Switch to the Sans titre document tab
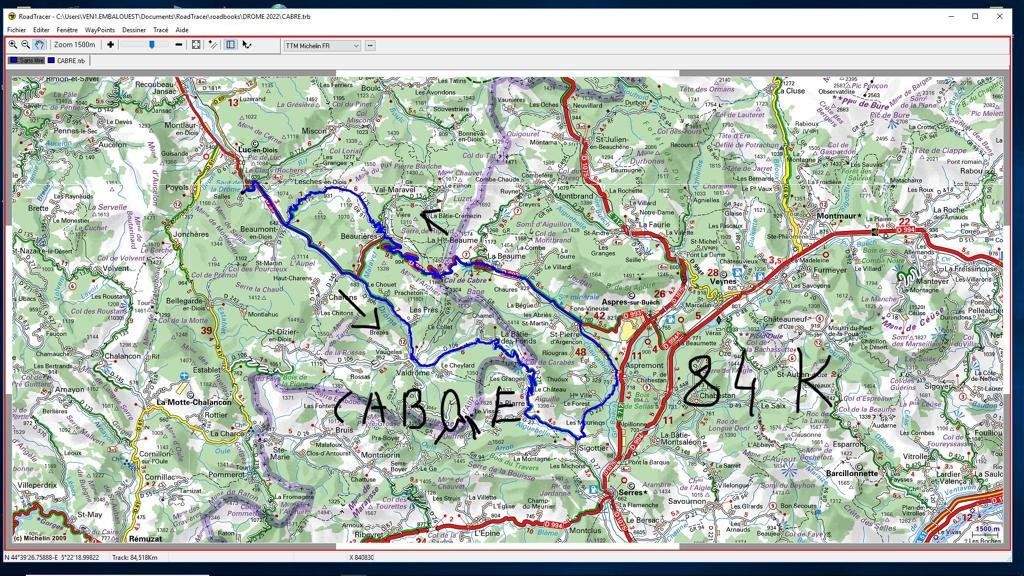This screenshot has width=1024, height=576. click(x=27, y=61)
